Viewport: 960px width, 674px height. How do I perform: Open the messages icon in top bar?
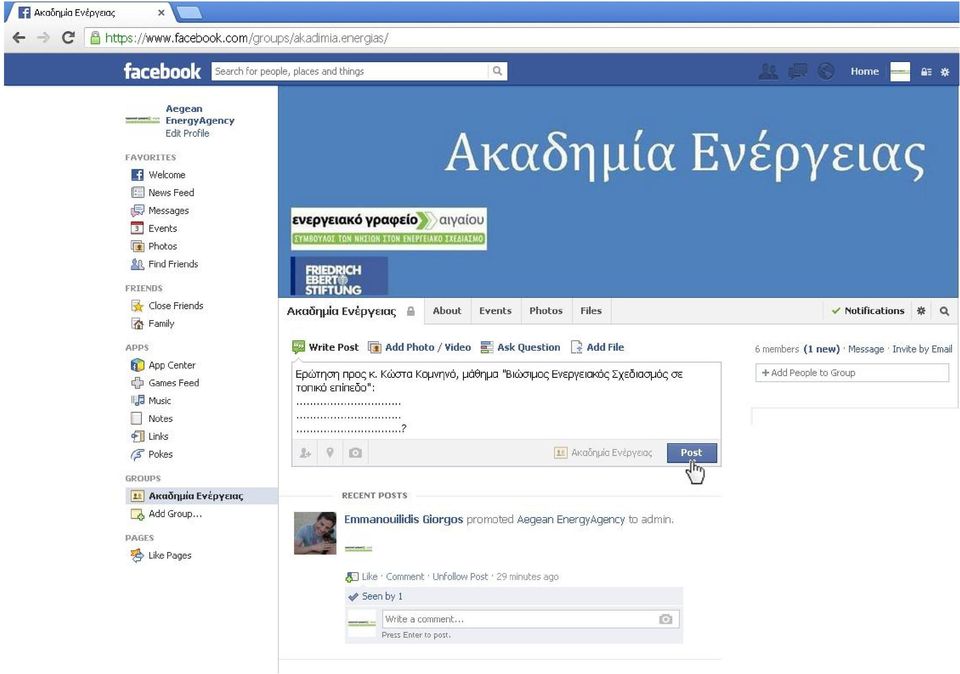[x=797, y=72]
